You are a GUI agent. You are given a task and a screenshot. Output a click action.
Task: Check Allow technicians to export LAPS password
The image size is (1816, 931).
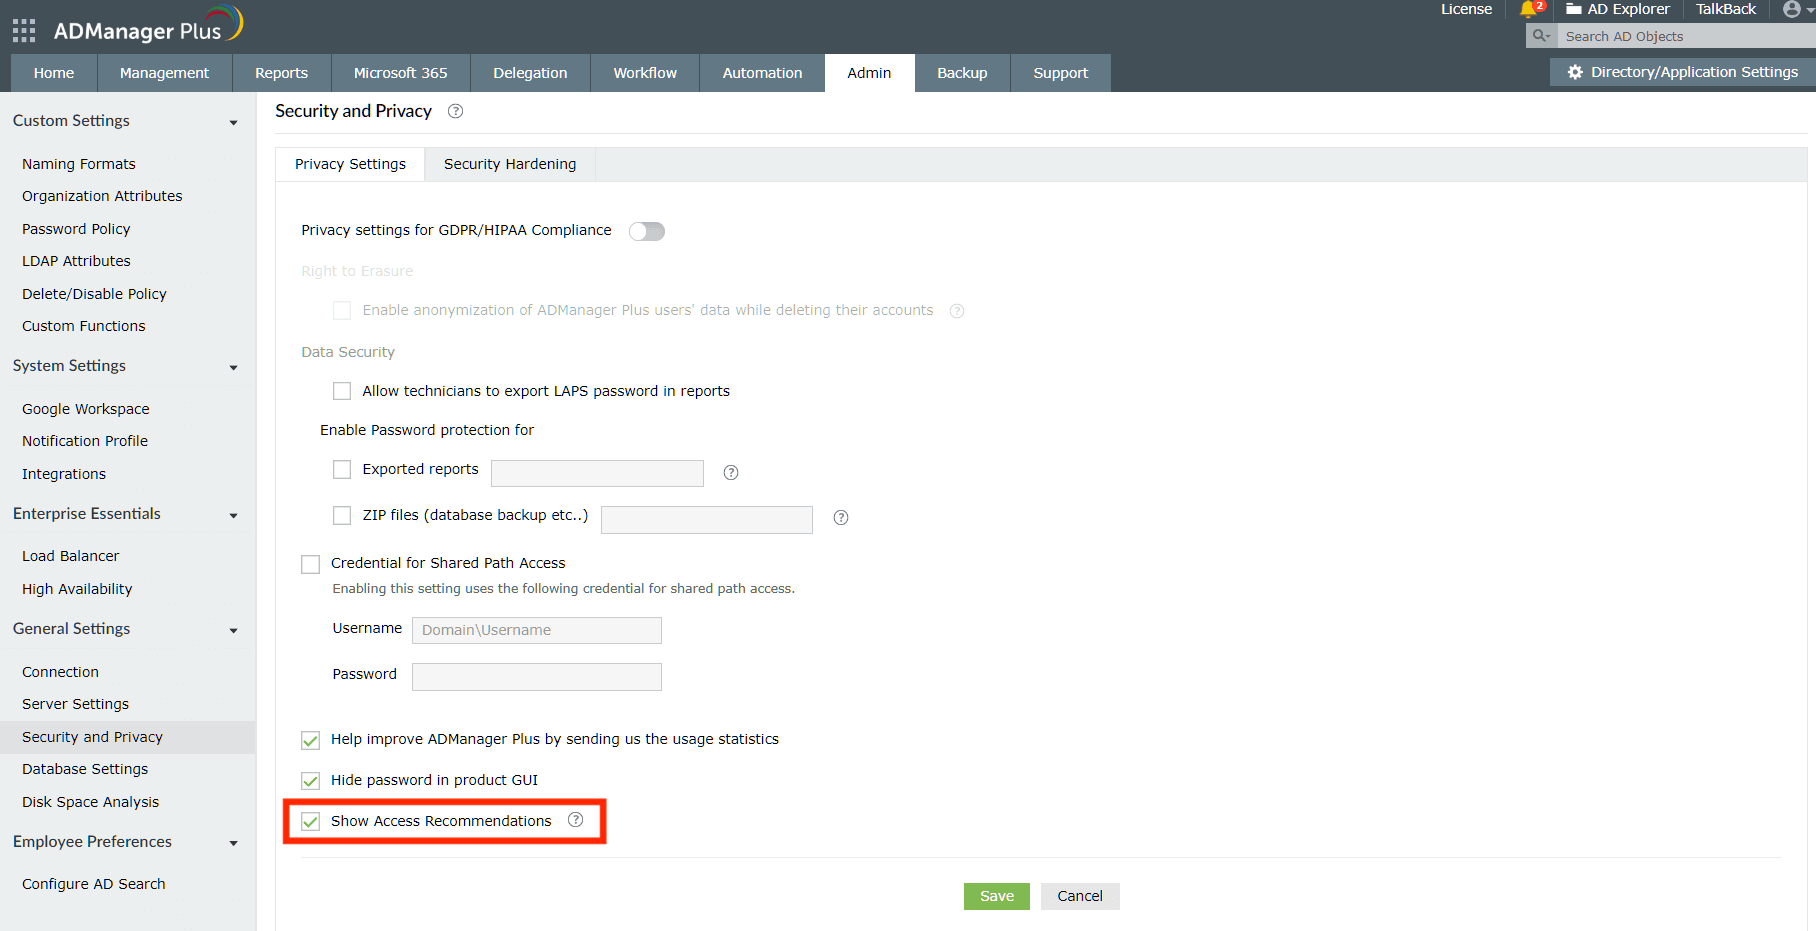pyautogui.click(x=342, y=391)
